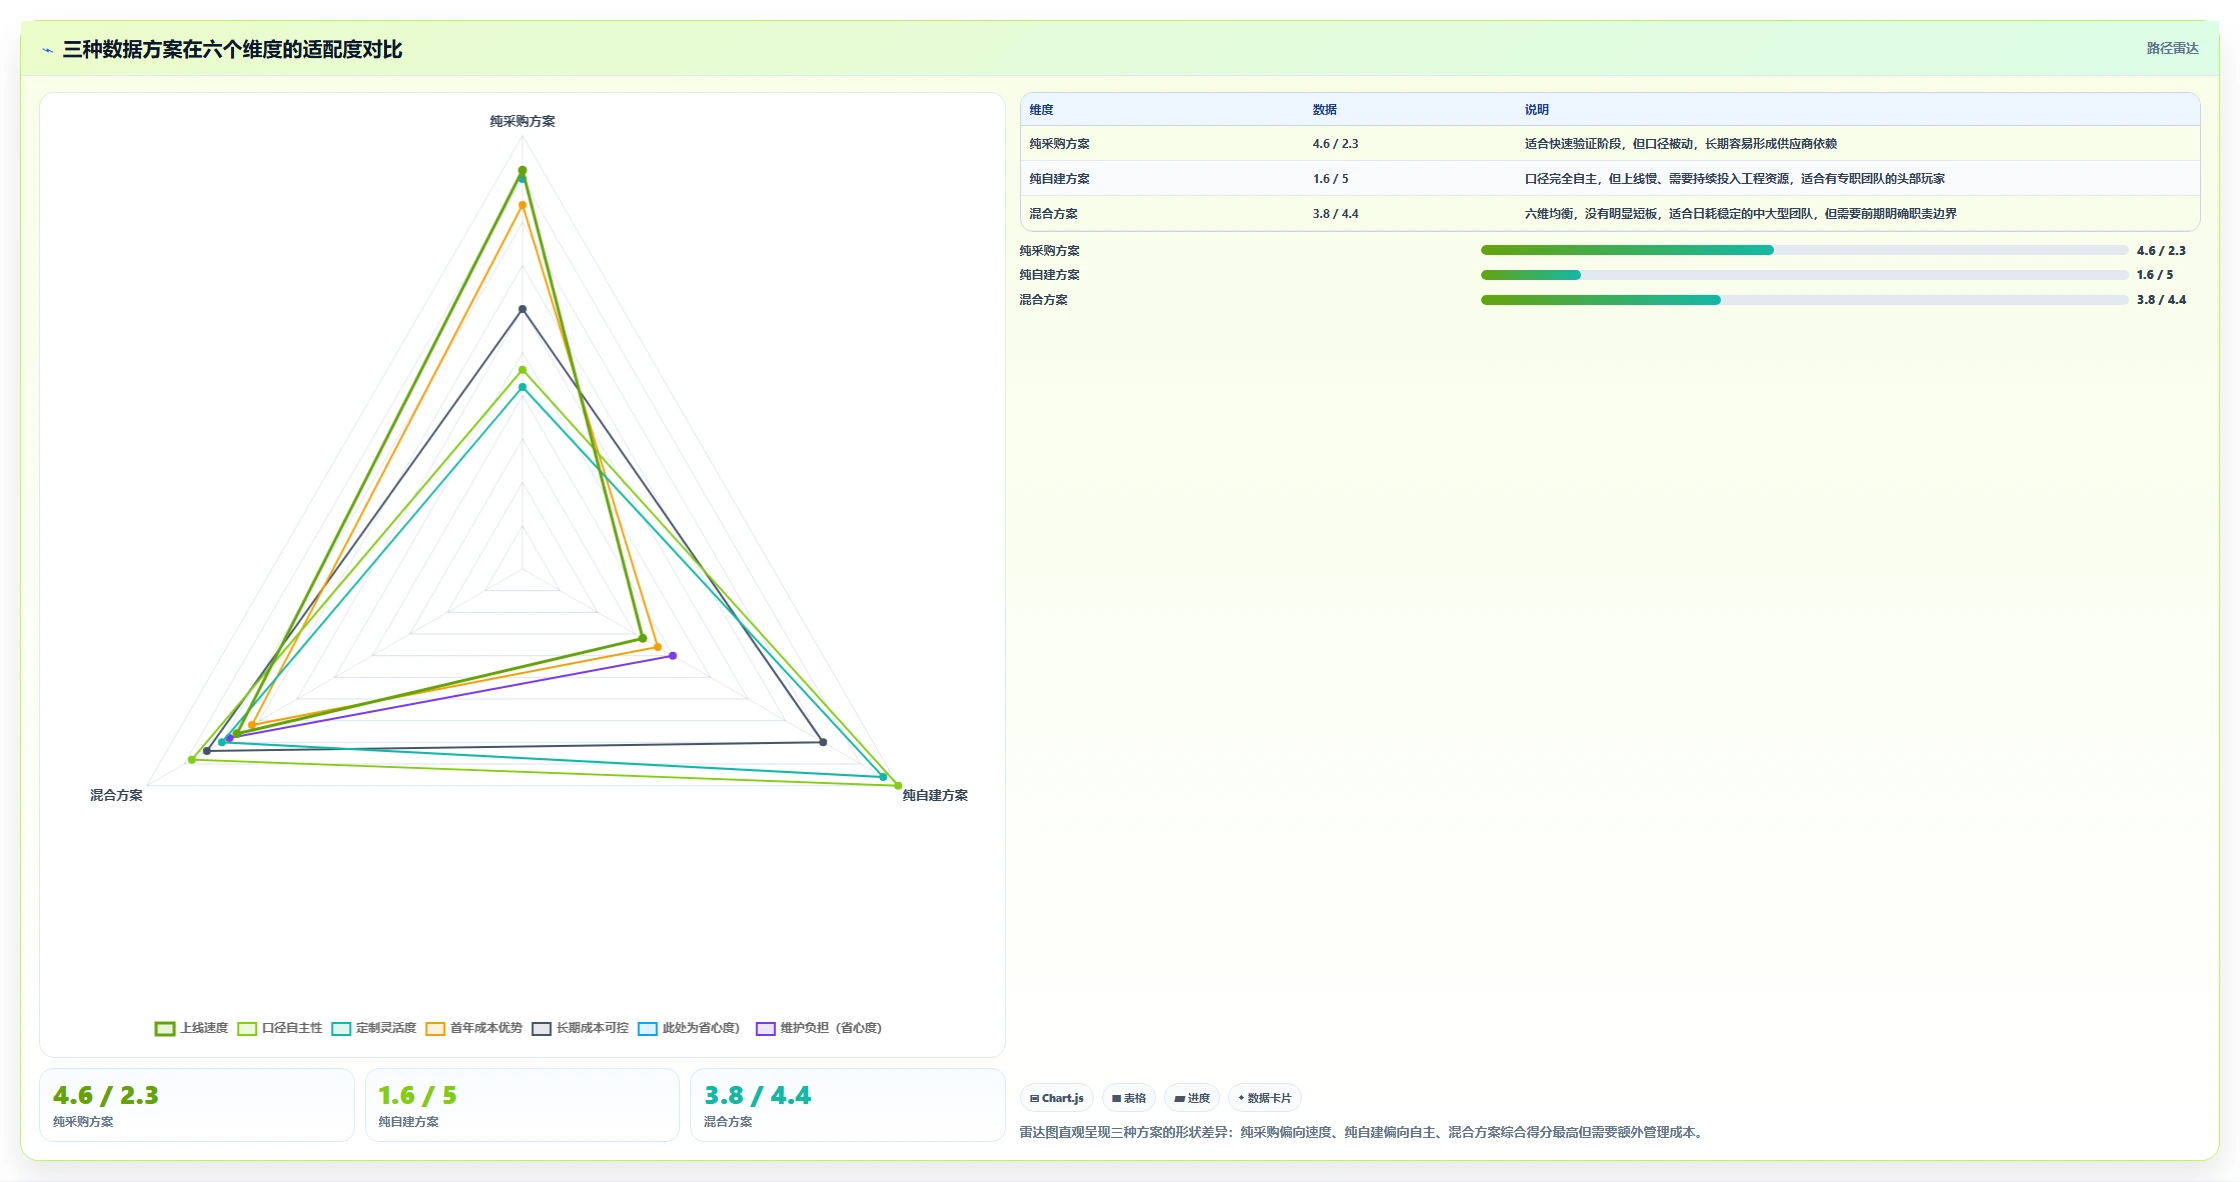Click the 纯自建方案 progress bar

(x=1804, y=275)
